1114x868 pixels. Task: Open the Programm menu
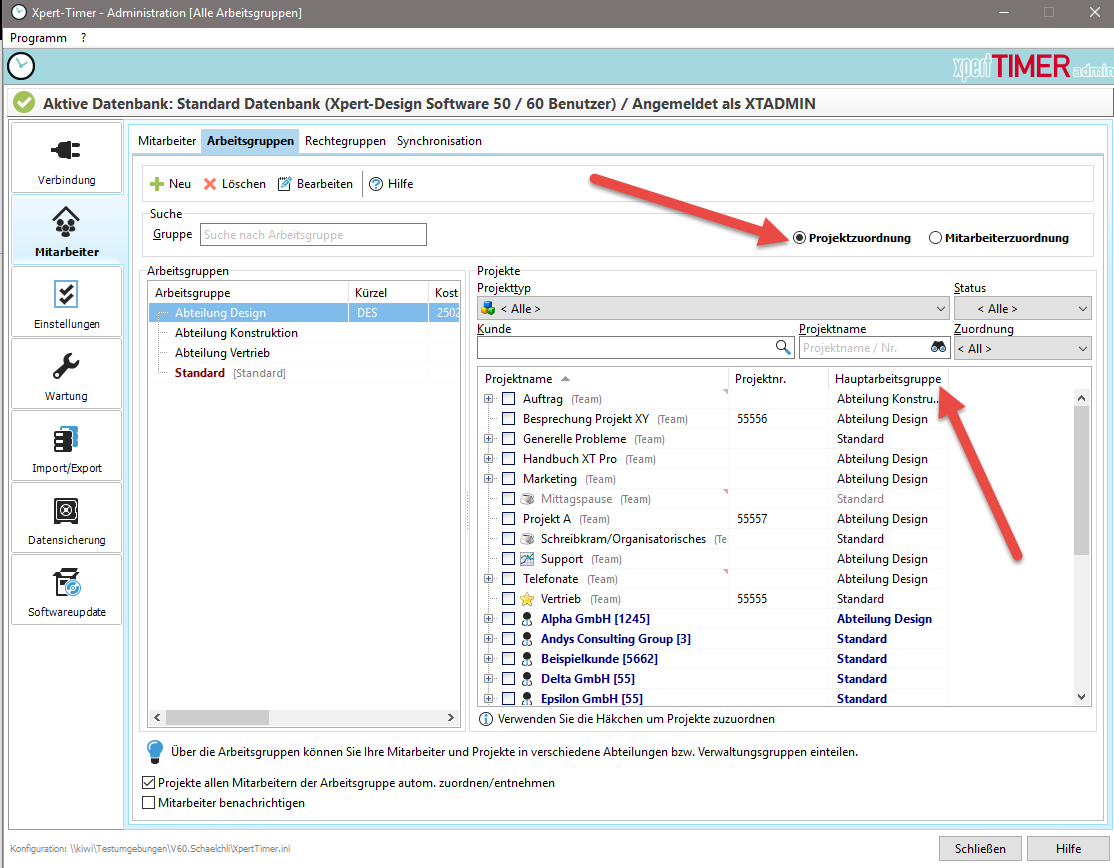coord(38,37)
